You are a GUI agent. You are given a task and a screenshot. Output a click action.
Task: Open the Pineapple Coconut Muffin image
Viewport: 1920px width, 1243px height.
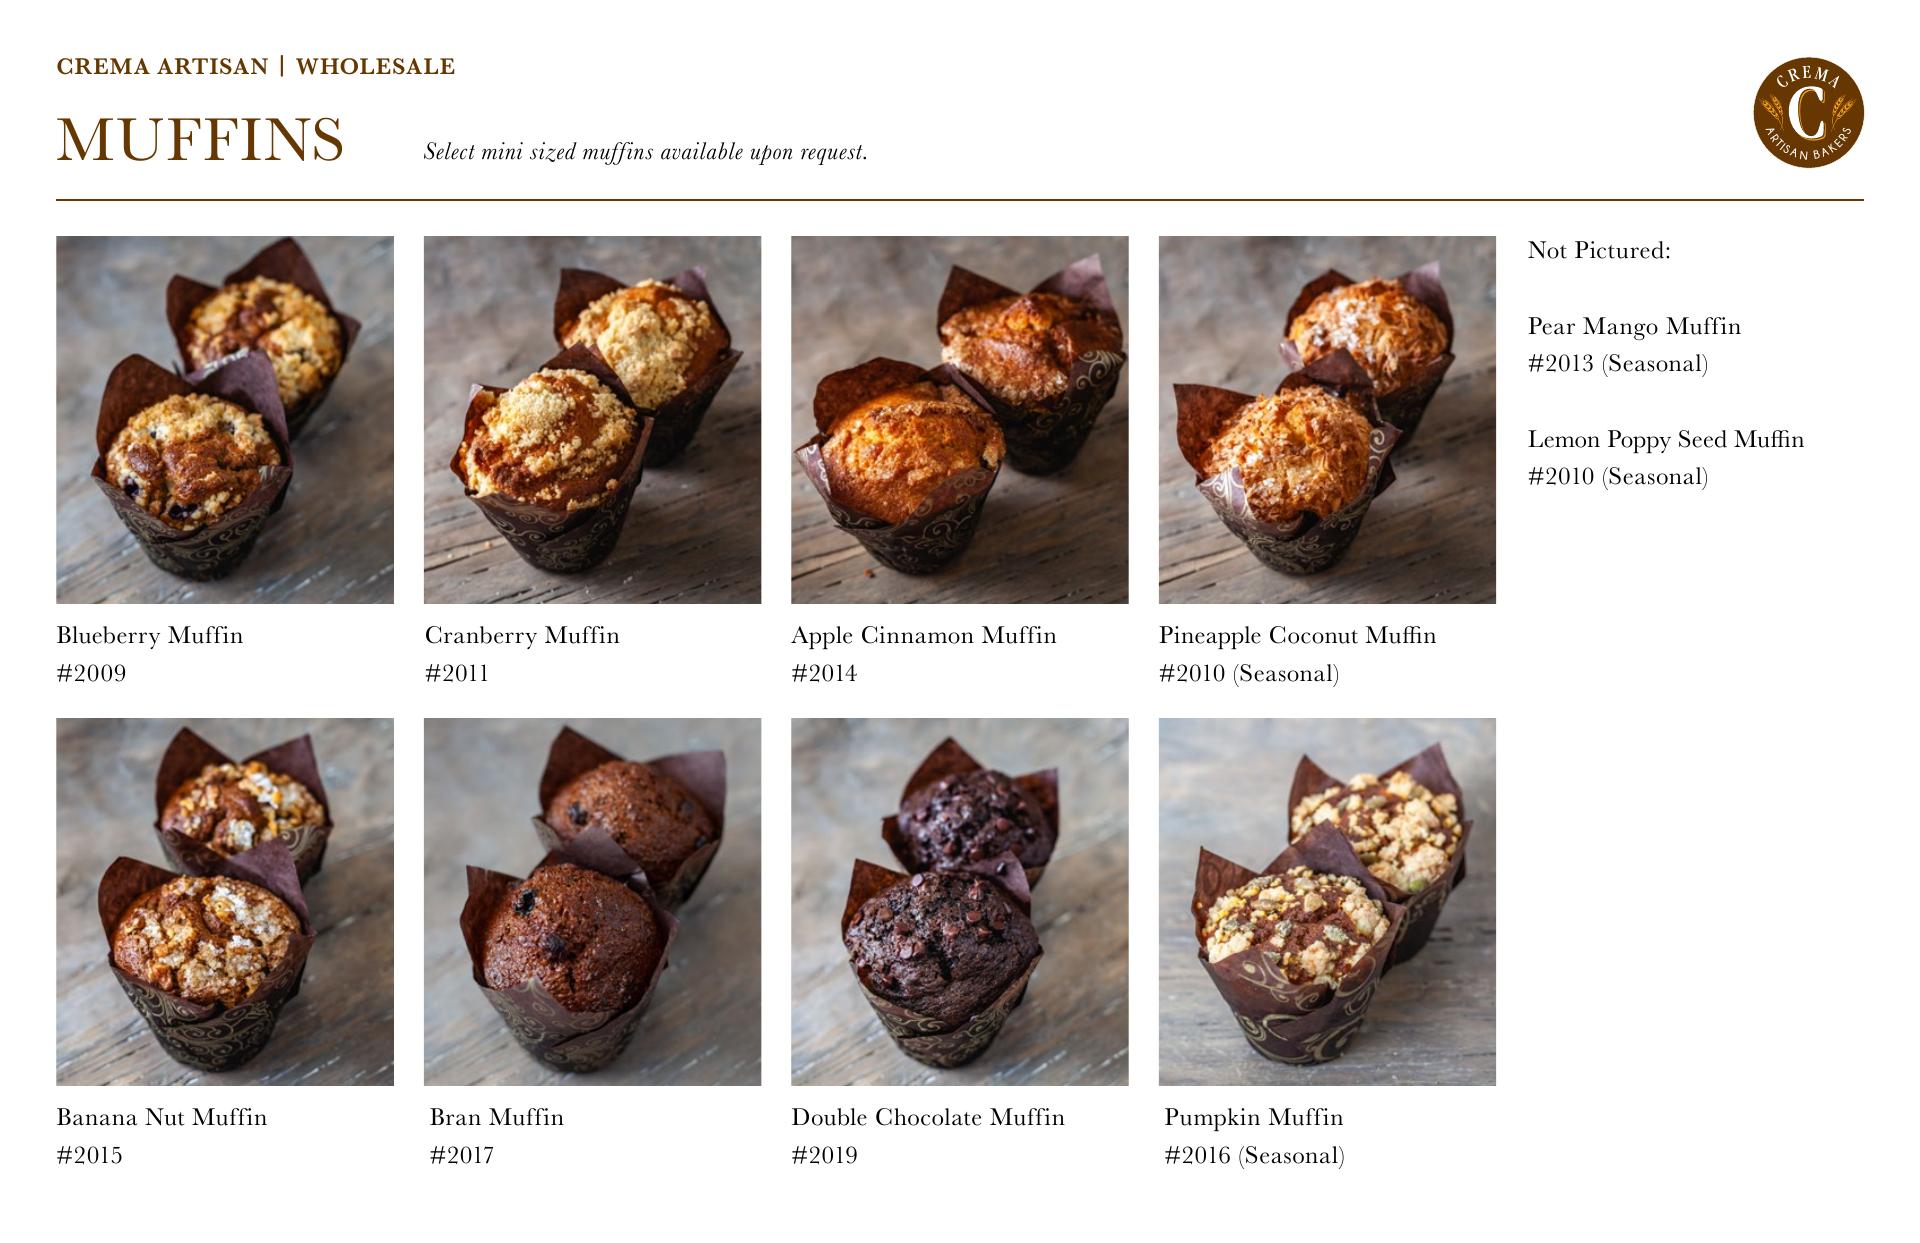click(1327, 420)
